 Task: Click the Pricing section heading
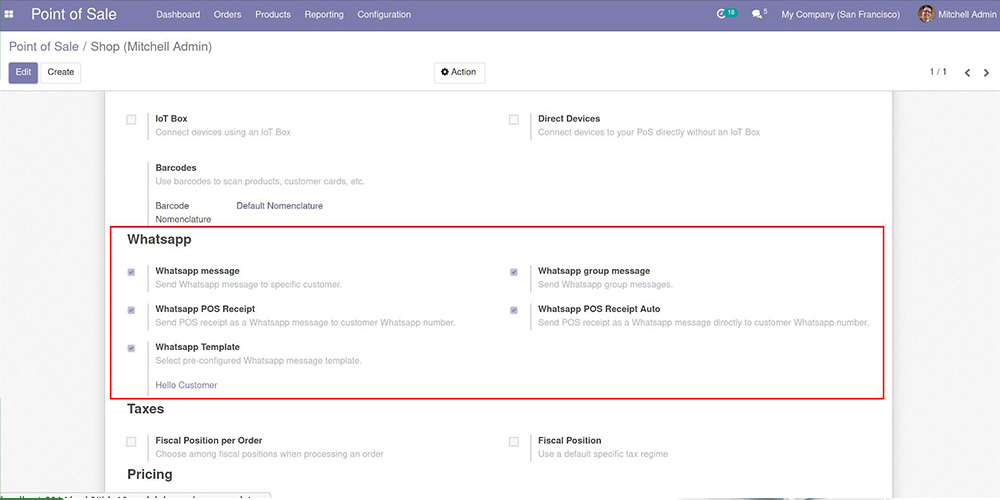pyautogui.click(x=150, y=474)
